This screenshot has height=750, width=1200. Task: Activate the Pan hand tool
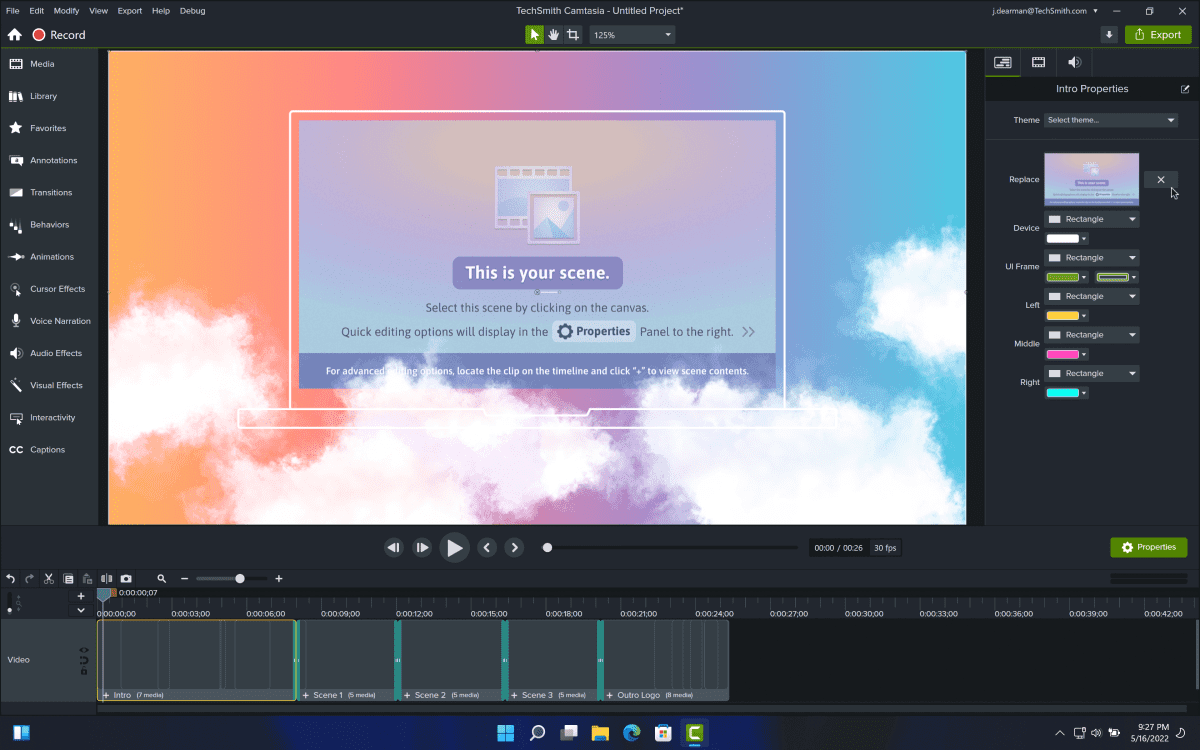point(553,35)
